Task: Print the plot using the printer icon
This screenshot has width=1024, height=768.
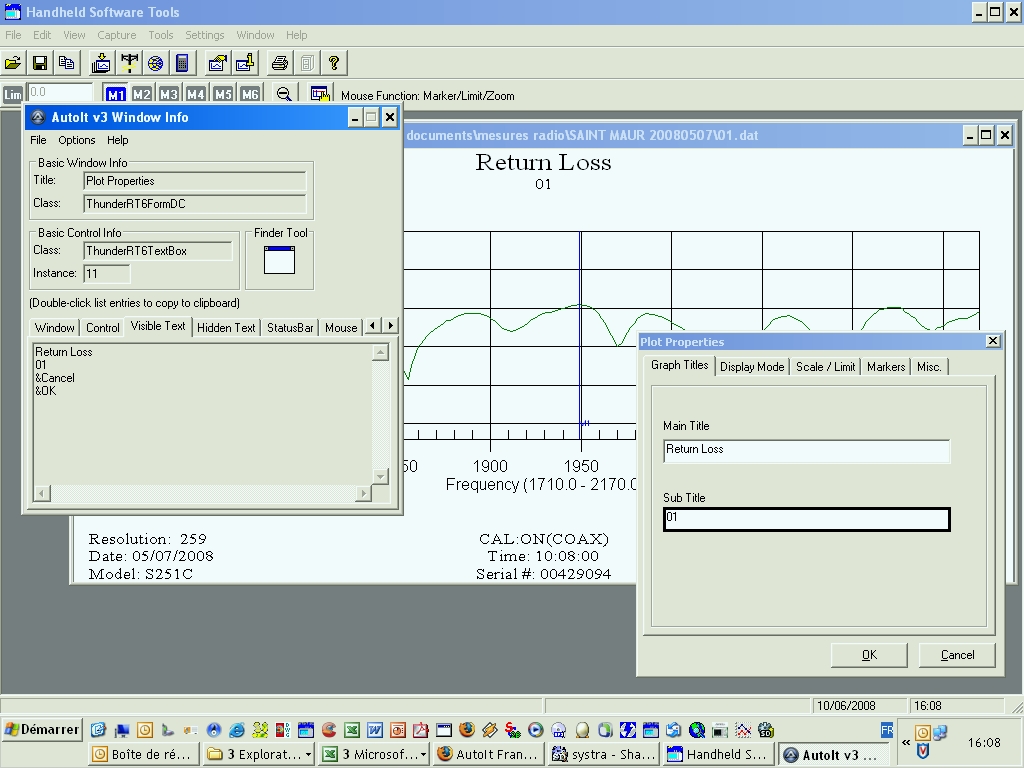Action: (x=280, y=63)
